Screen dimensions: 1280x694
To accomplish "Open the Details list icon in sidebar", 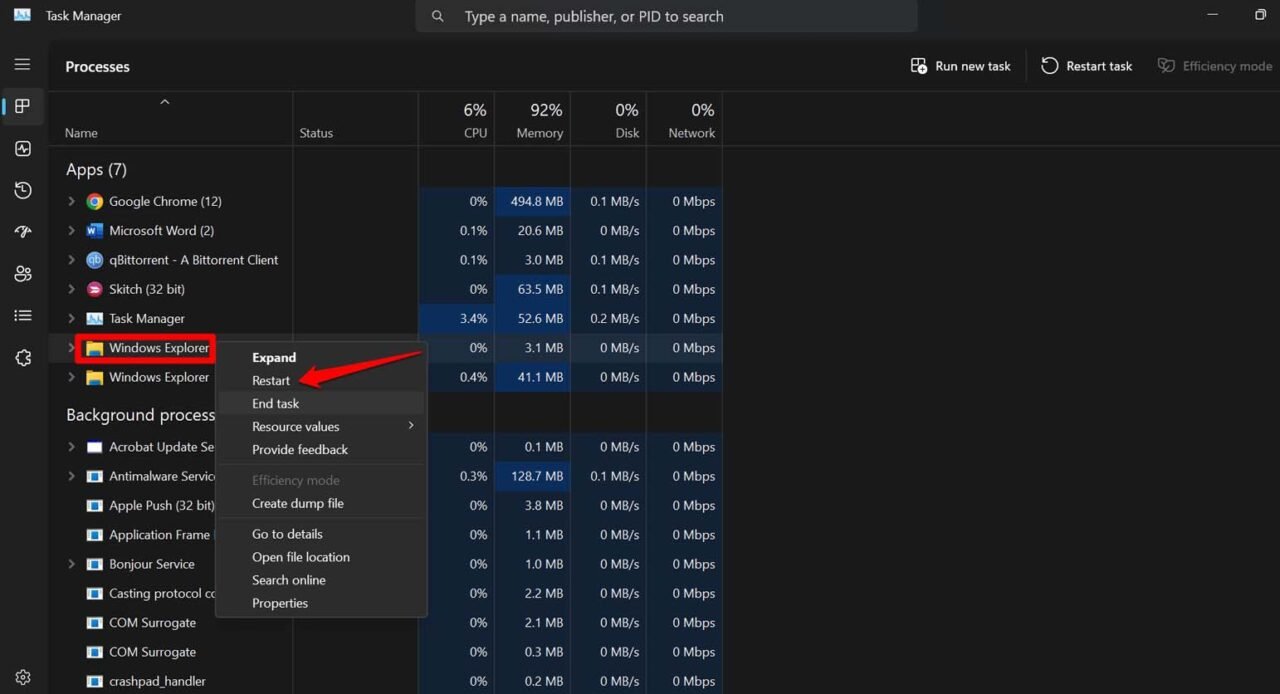I will click(22, 315).
